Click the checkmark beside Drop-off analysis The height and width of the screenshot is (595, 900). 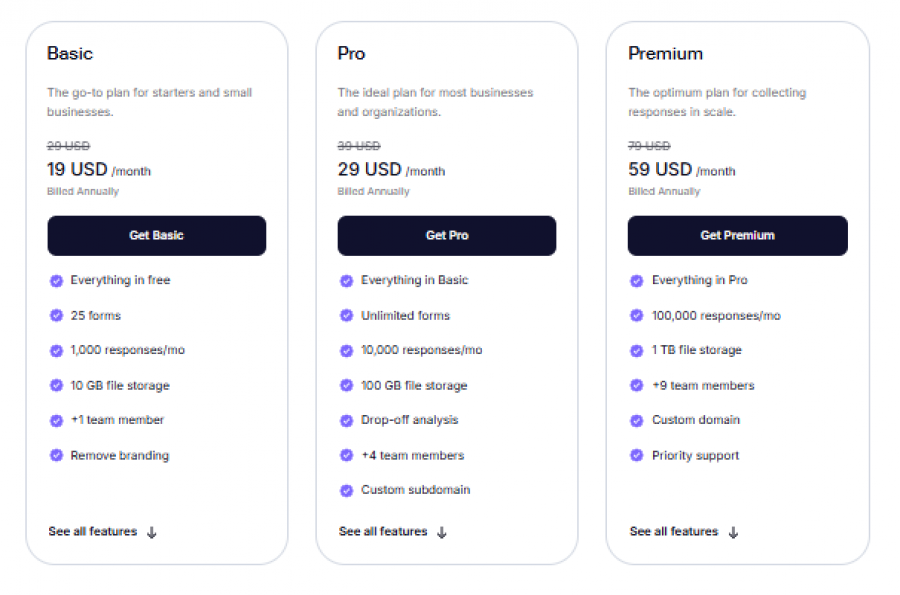point(346,420)
